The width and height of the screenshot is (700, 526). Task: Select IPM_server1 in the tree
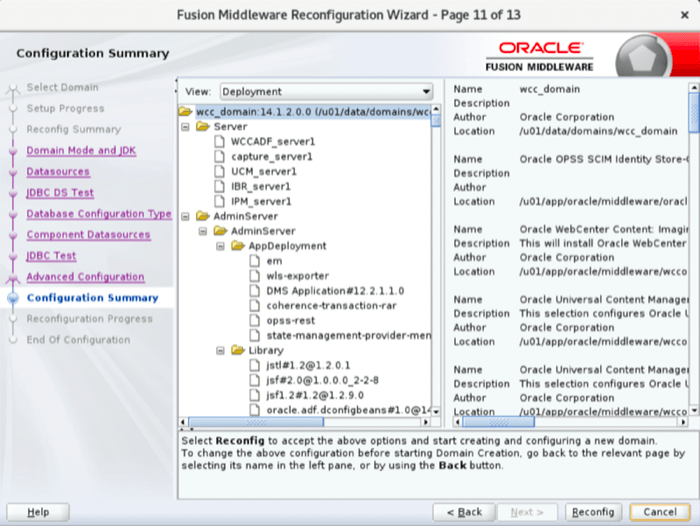point(261,201)
